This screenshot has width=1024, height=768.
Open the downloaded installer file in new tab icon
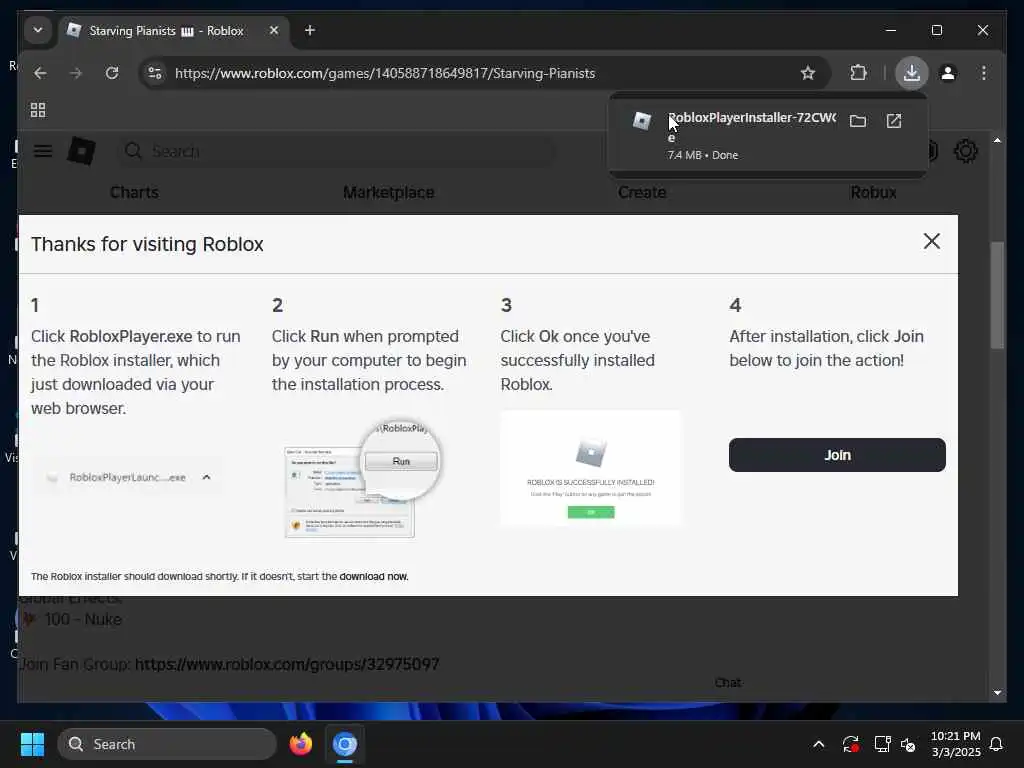pyautogui.click(x=893, y=121)
